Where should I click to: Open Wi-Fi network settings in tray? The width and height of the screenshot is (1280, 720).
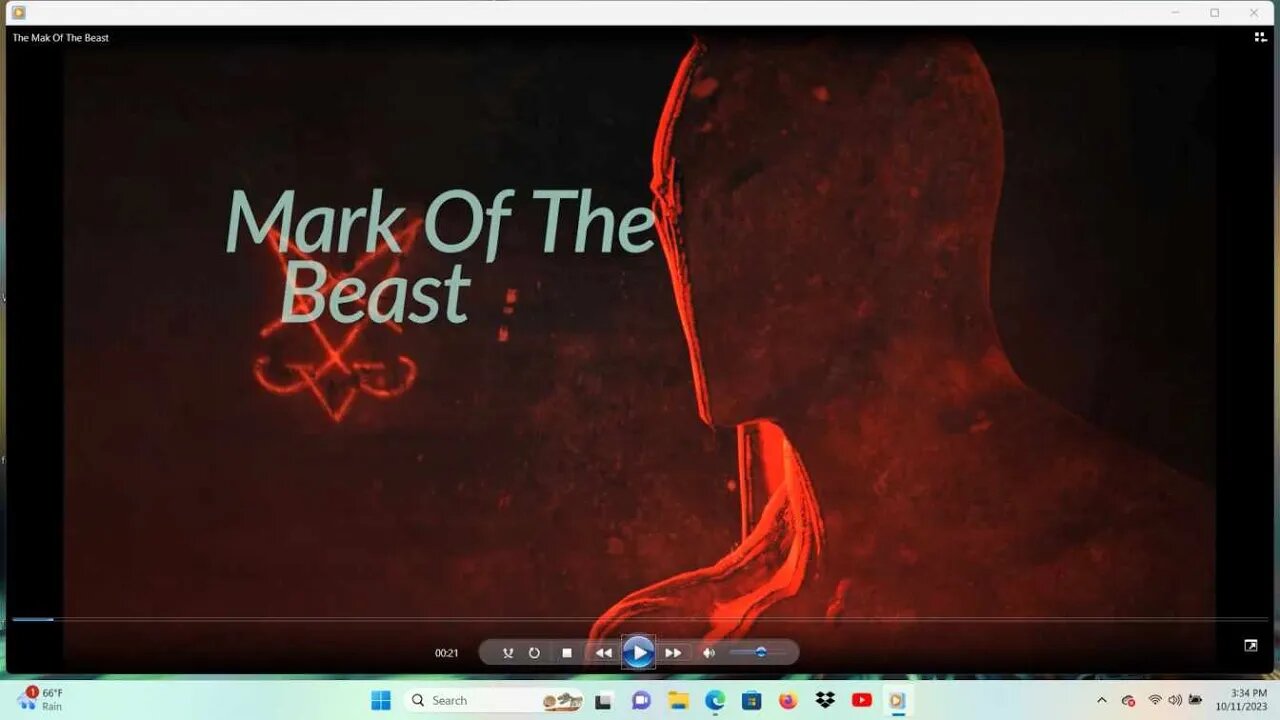click(x=1155, y=700)
